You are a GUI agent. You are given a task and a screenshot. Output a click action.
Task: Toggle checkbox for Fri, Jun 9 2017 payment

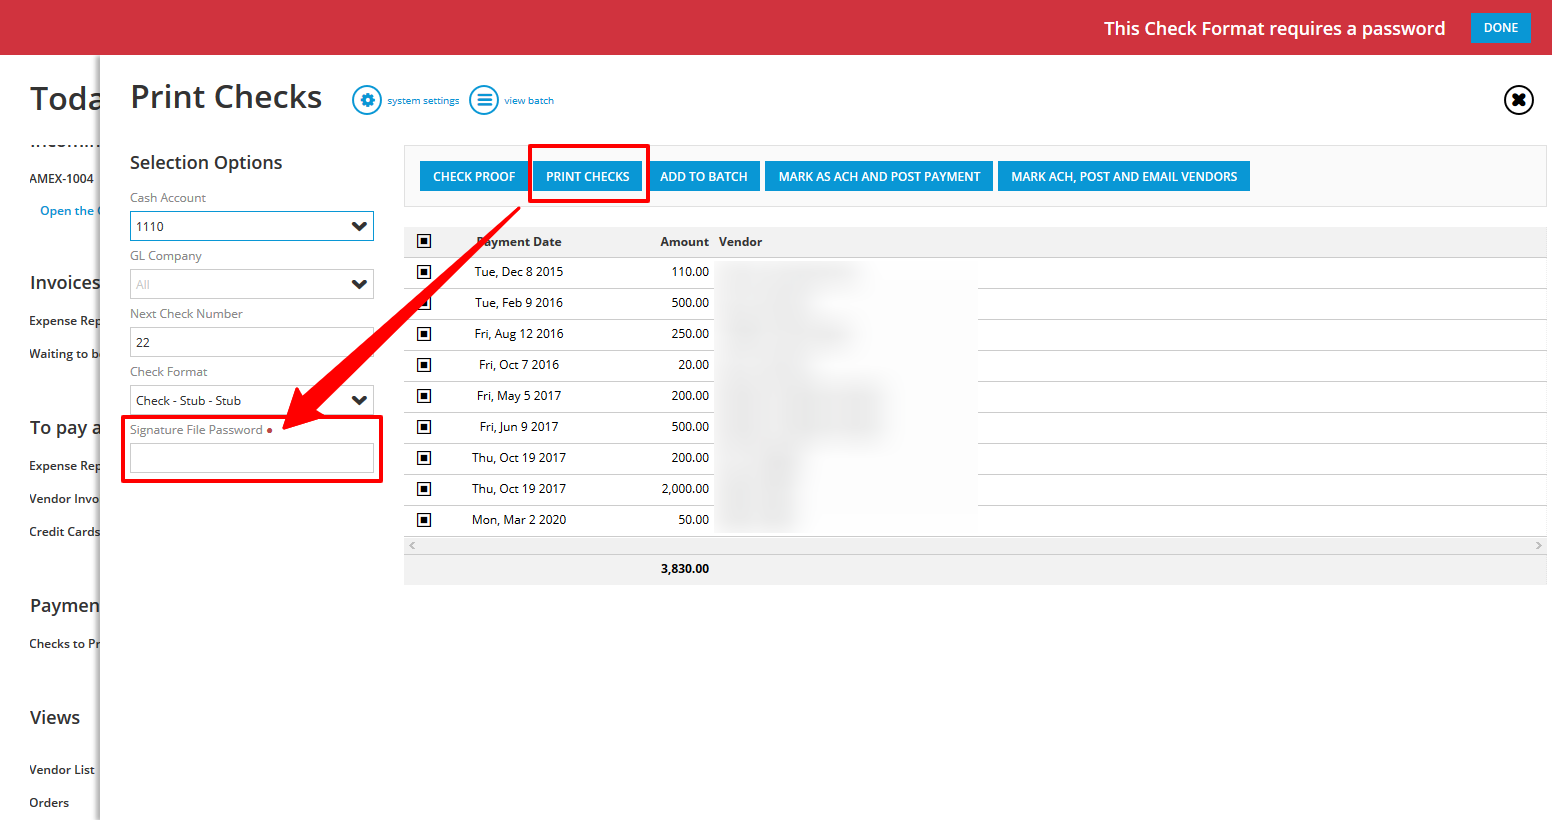point(424,427)
